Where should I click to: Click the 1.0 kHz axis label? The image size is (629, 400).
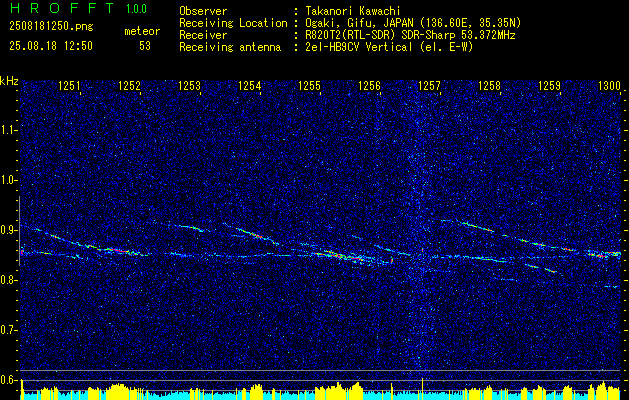[x=9, y=181]
